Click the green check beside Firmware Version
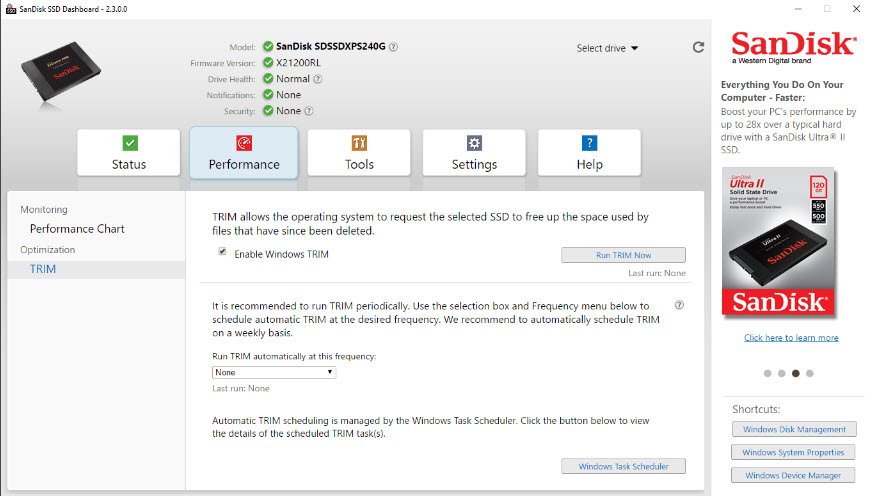Viewport: 871px width, 496px height. coord(268,62)
